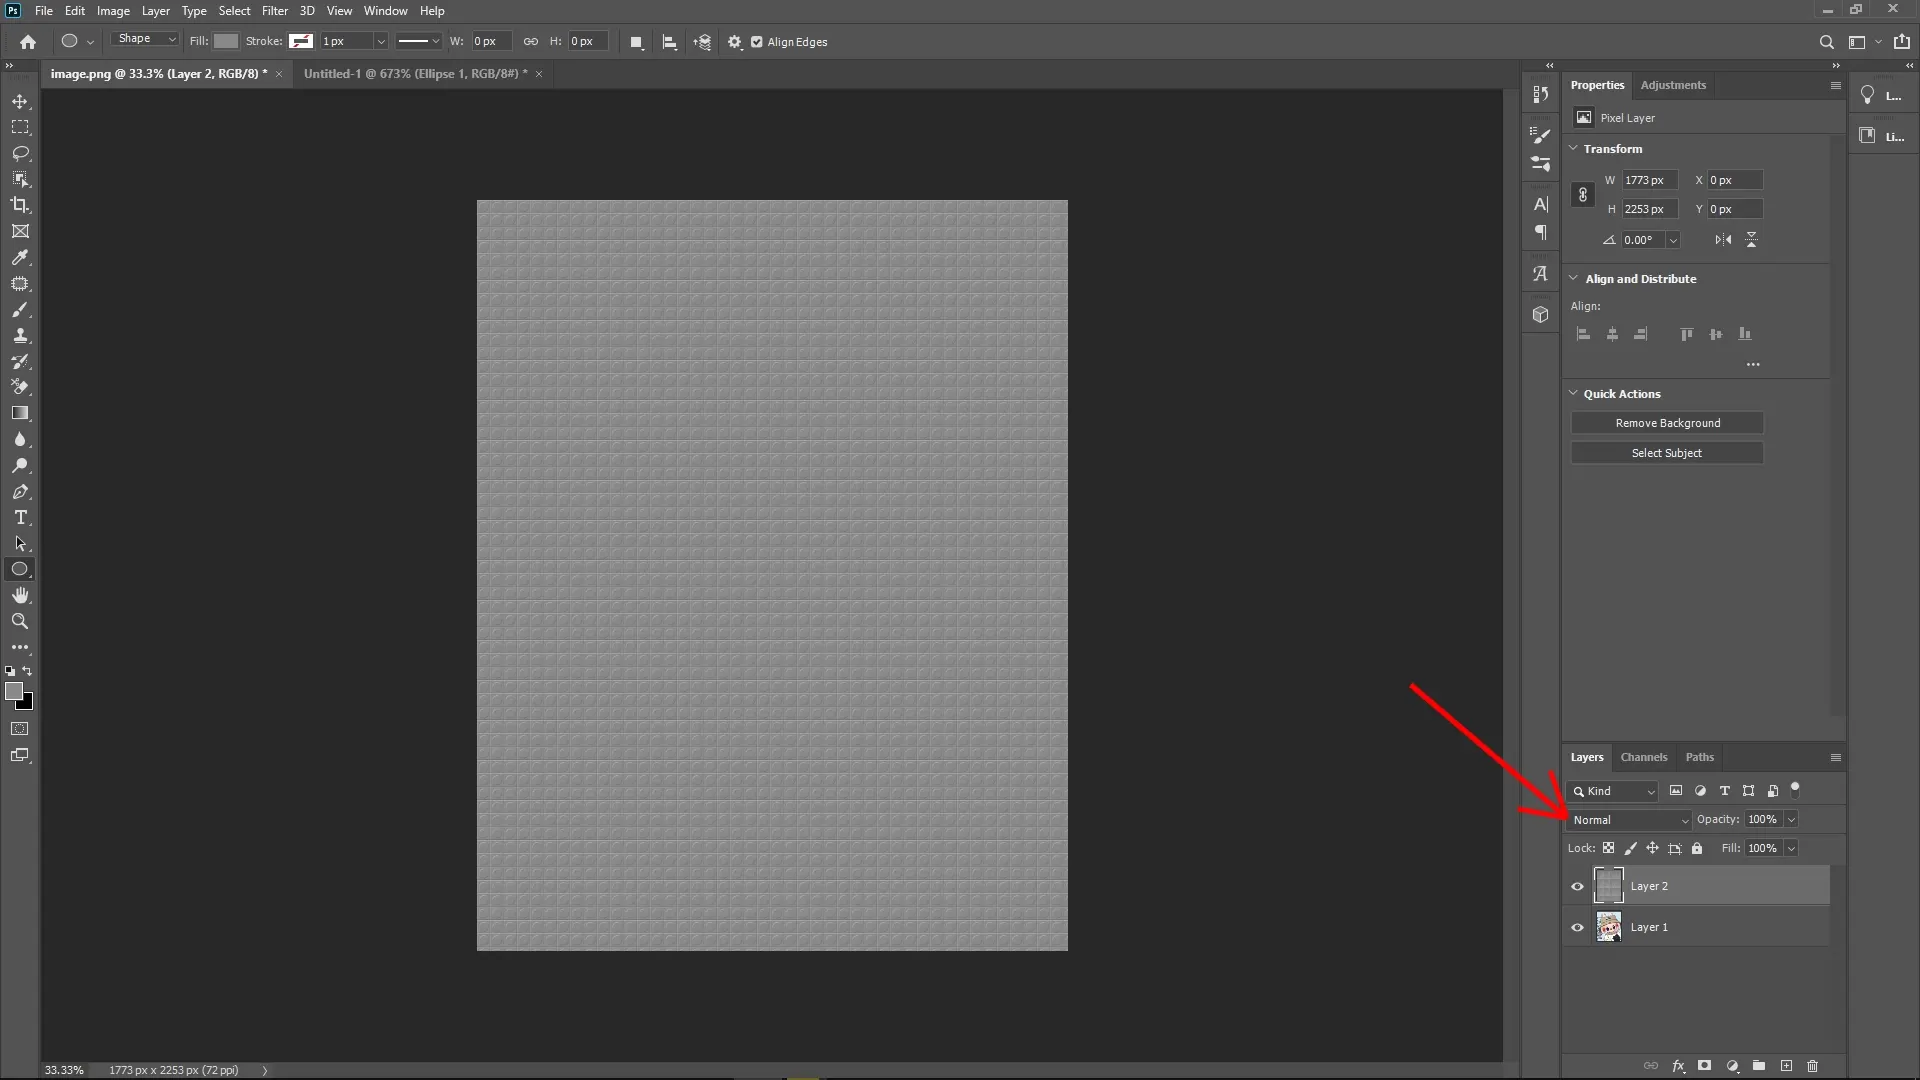The height and width of the screenshot is (1080, 1920).
Task: Hide Layer 1 with its visibility eye
Action: 1577,927
